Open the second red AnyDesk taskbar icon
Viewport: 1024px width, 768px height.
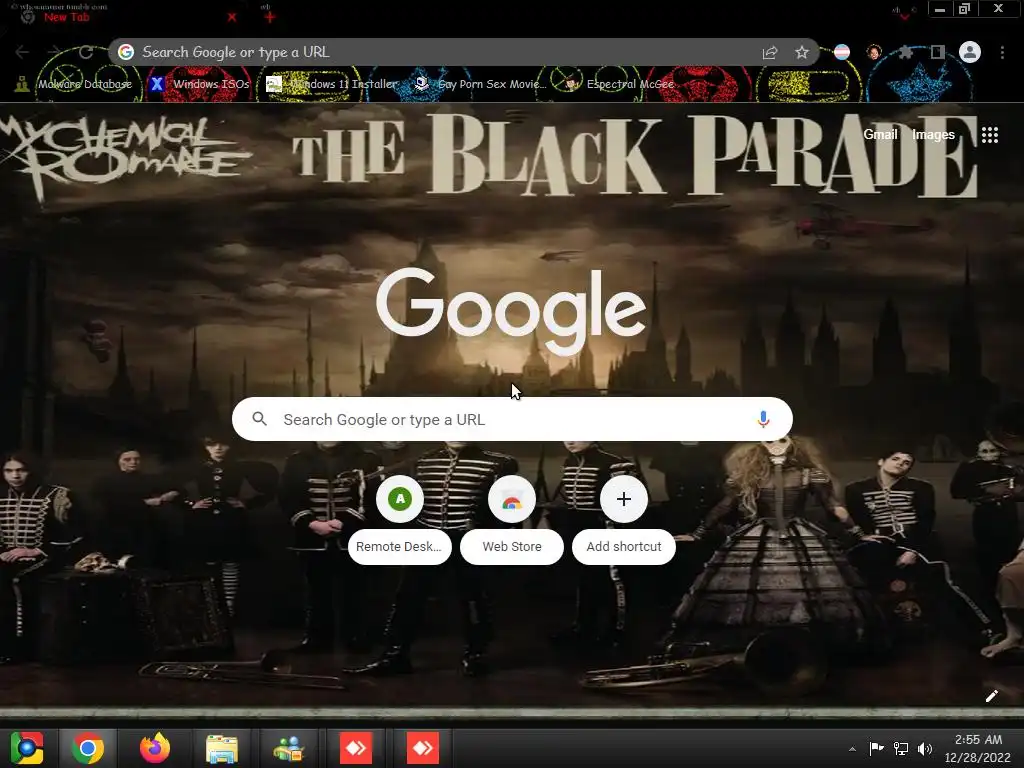pyautogui.click(x=423, y=748)
